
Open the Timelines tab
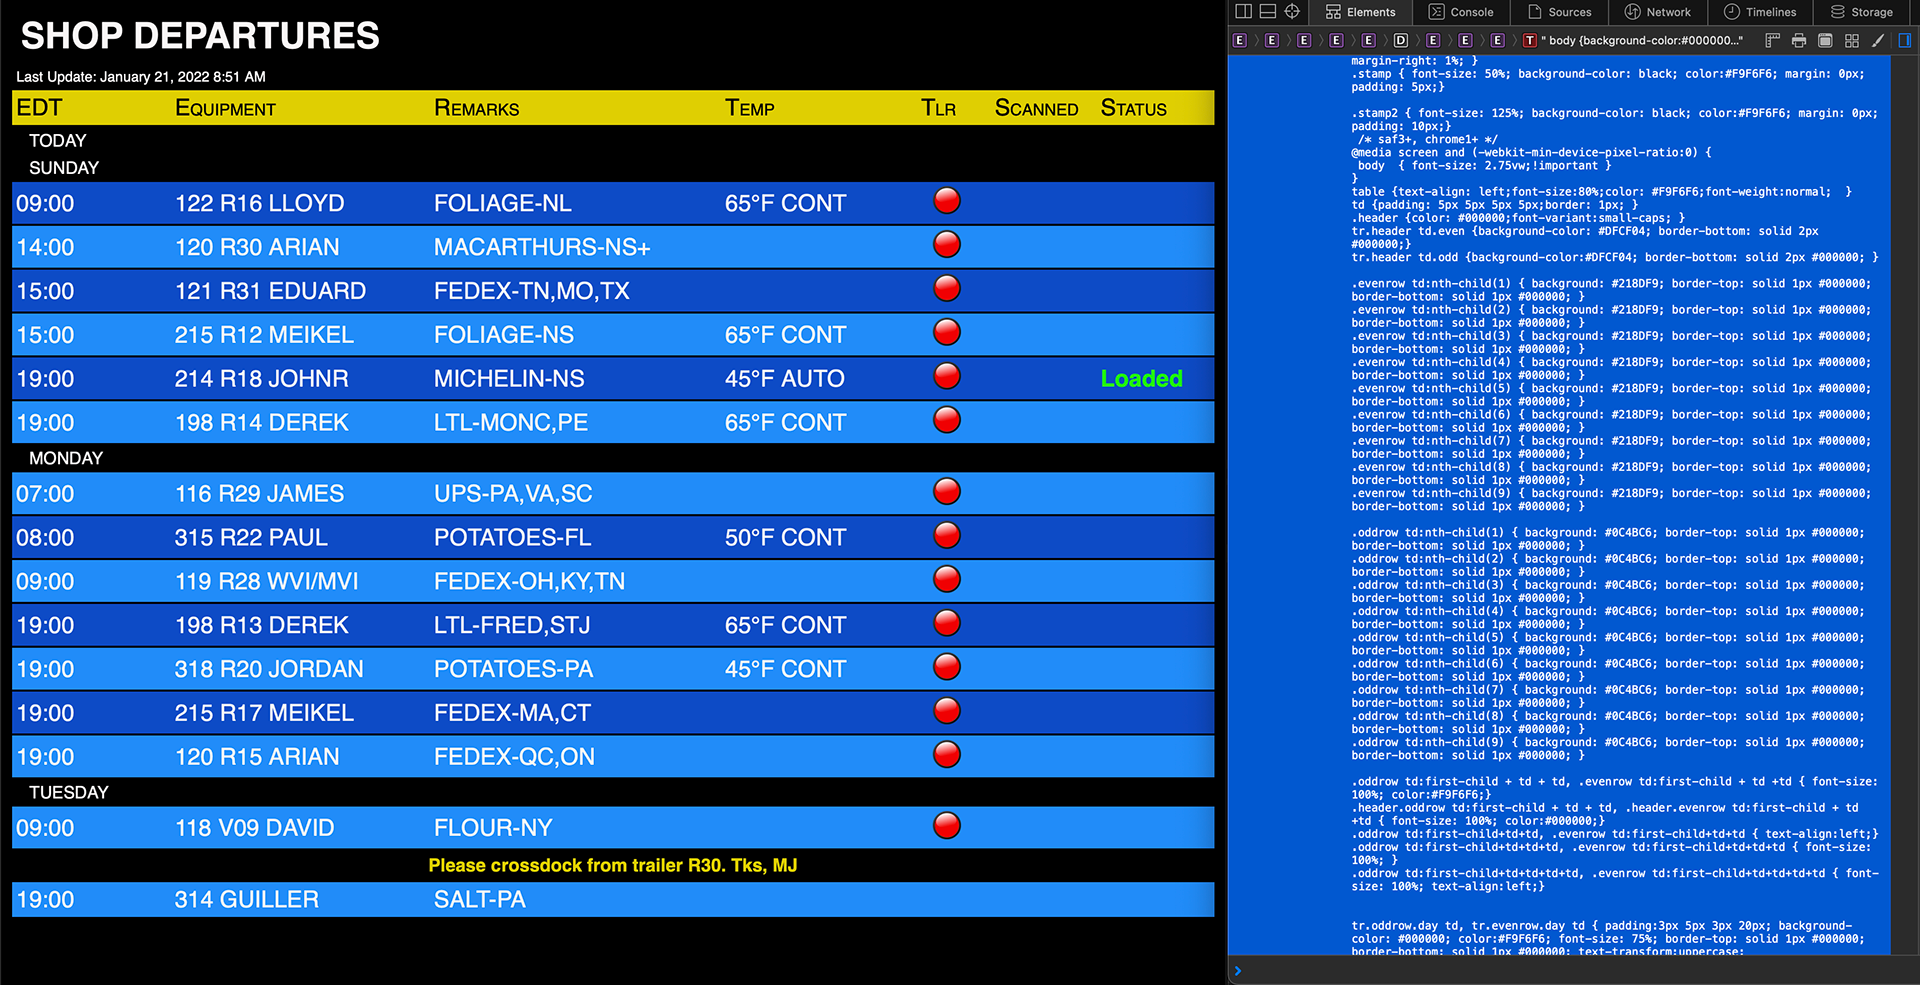[x=1760, y=12]
